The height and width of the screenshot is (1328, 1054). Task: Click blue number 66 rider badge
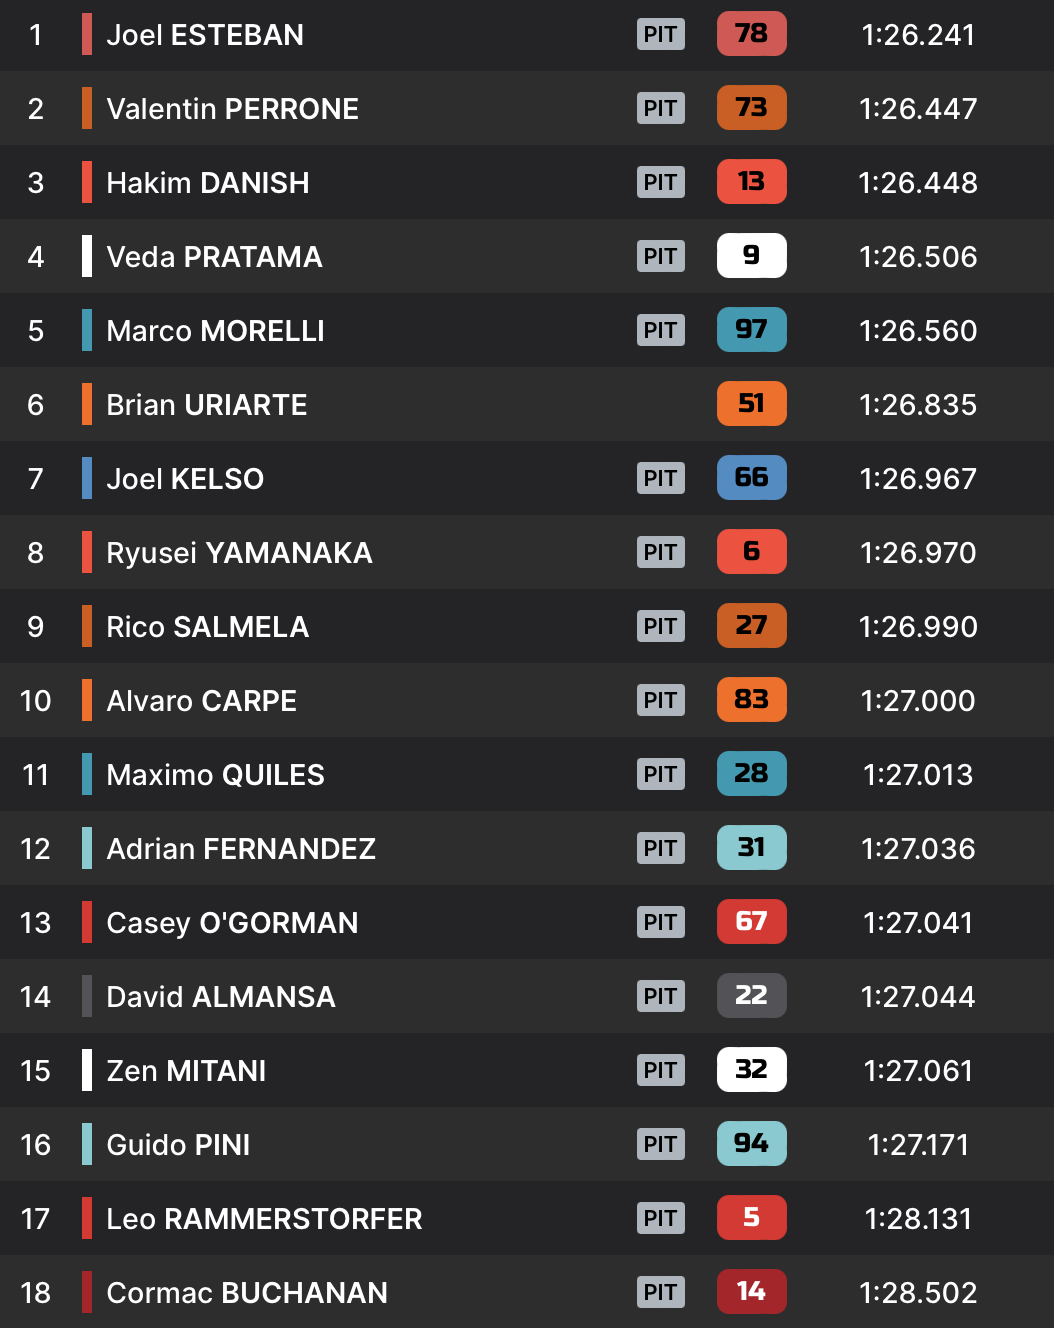pyautogui.click(x=751, y=478)
